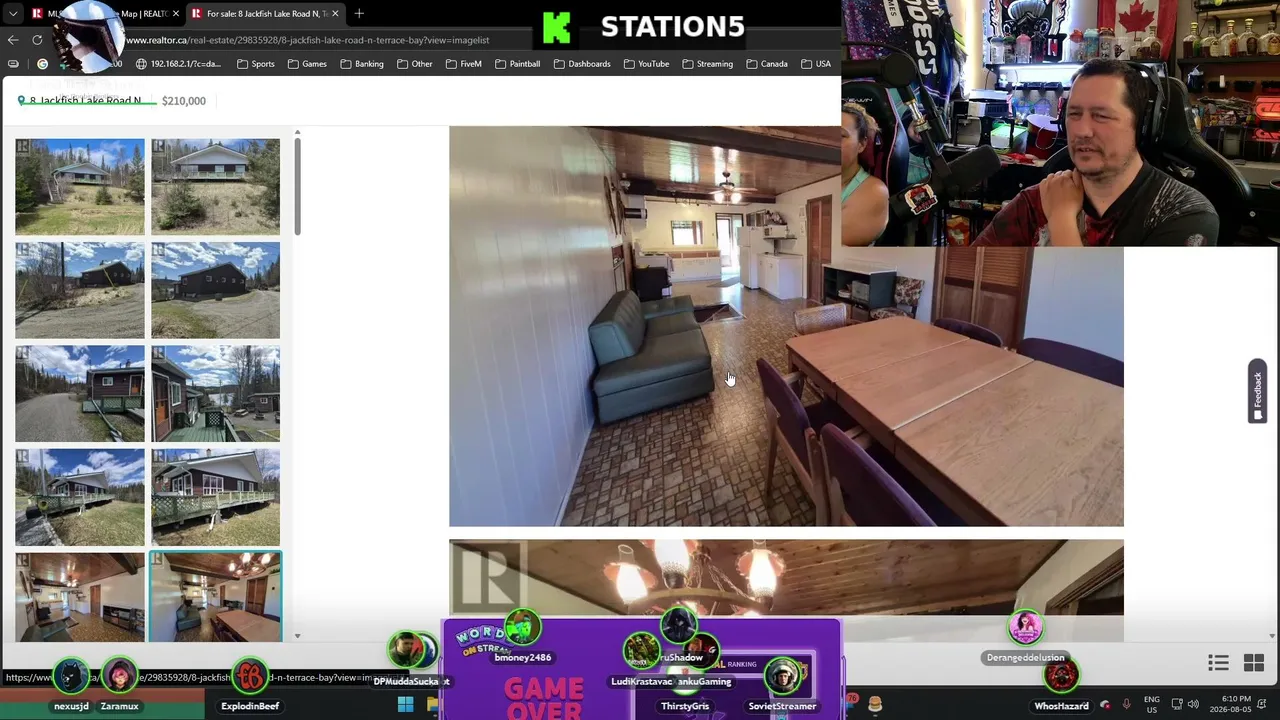Screen dimensions: 1280x720
Task: Open the Banking bookmarks folder
Action: click(x=362, y=64)
